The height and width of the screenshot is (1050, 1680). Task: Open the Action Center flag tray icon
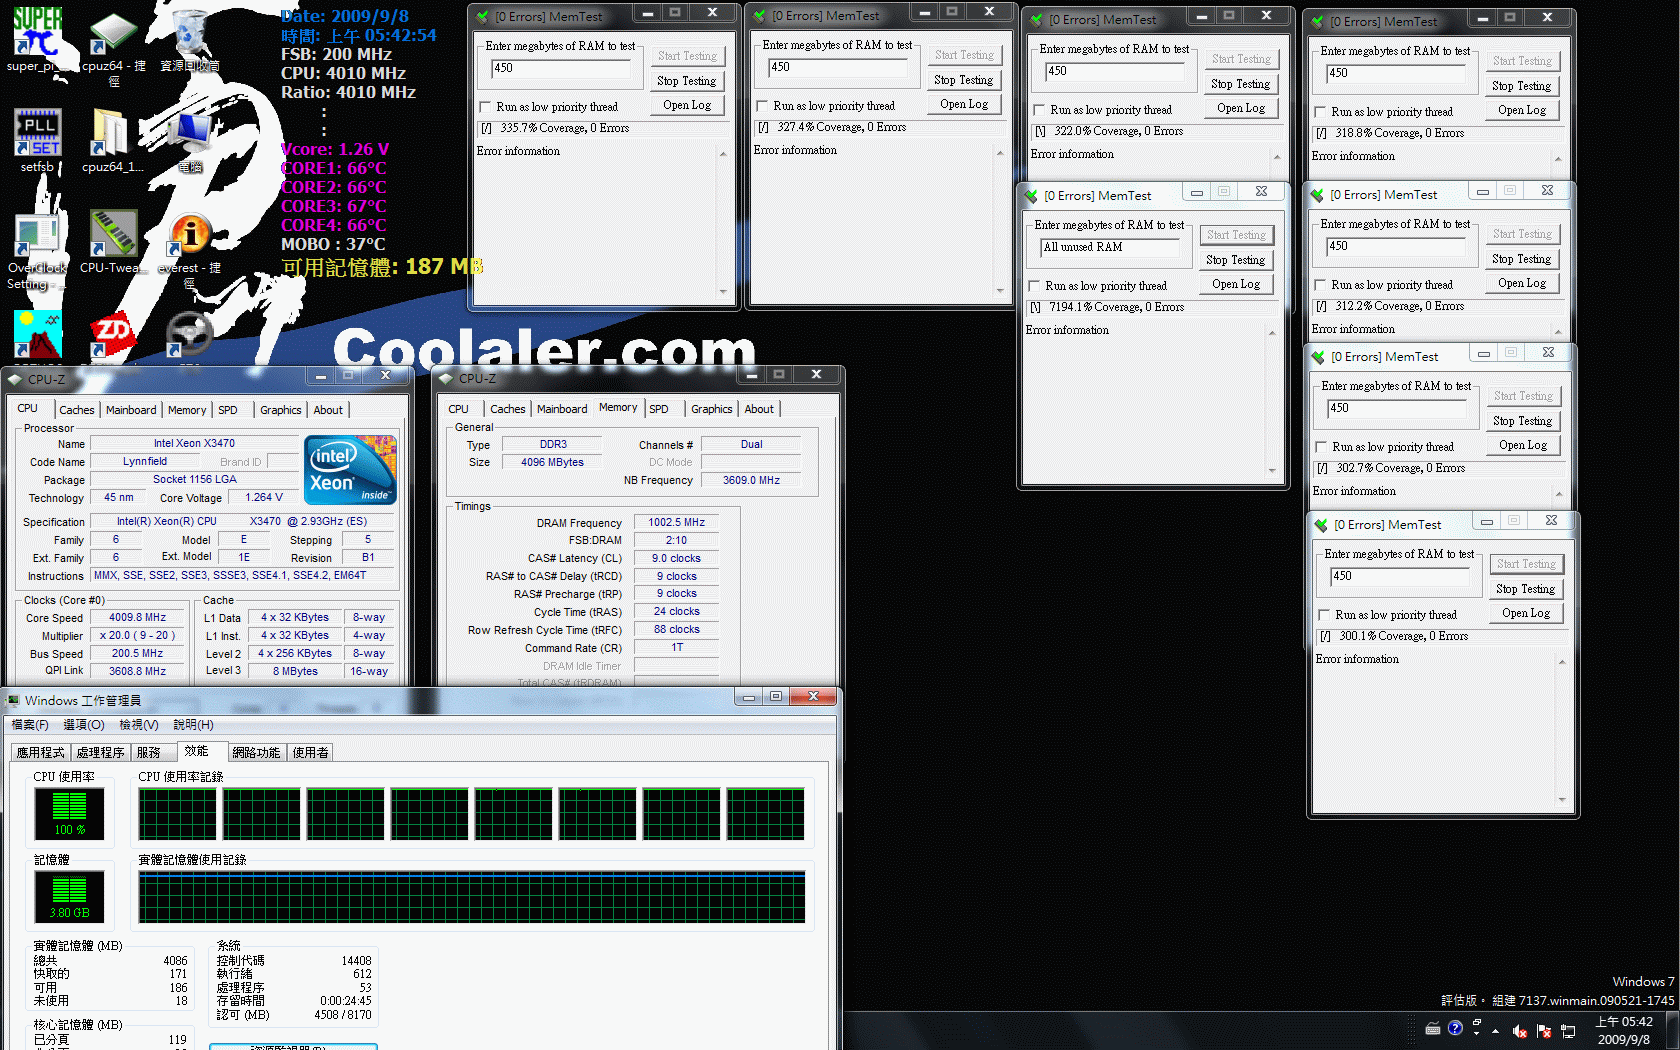pos(1544,1031)
